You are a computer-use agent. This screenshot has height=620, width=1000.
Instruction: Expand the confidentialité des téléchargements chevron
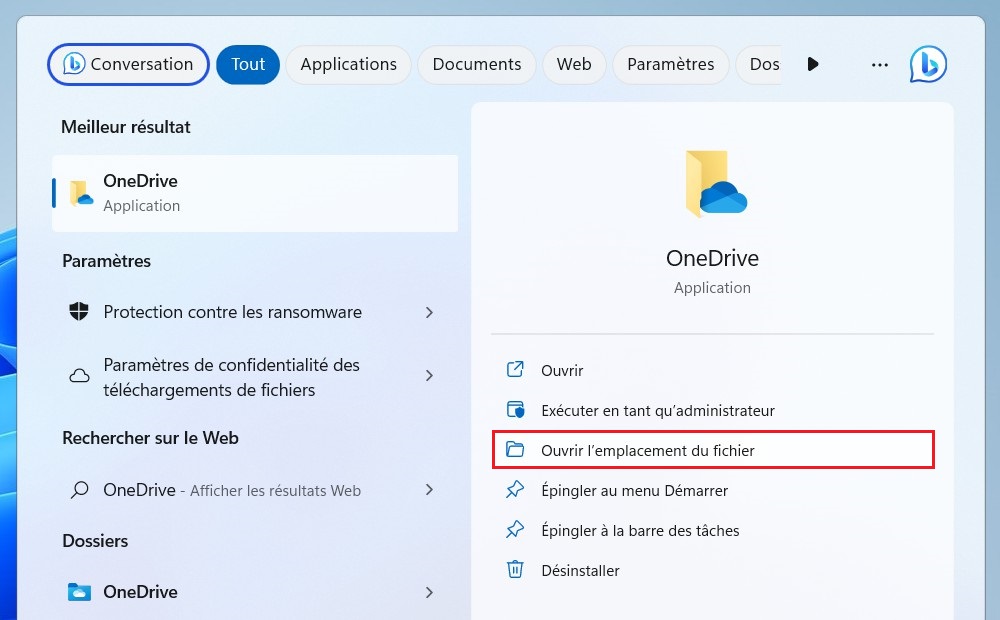[429, 376]
